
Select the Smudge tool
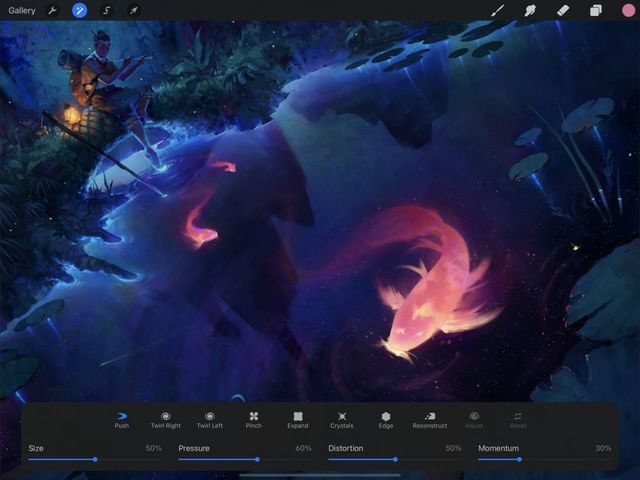[530, 11]
